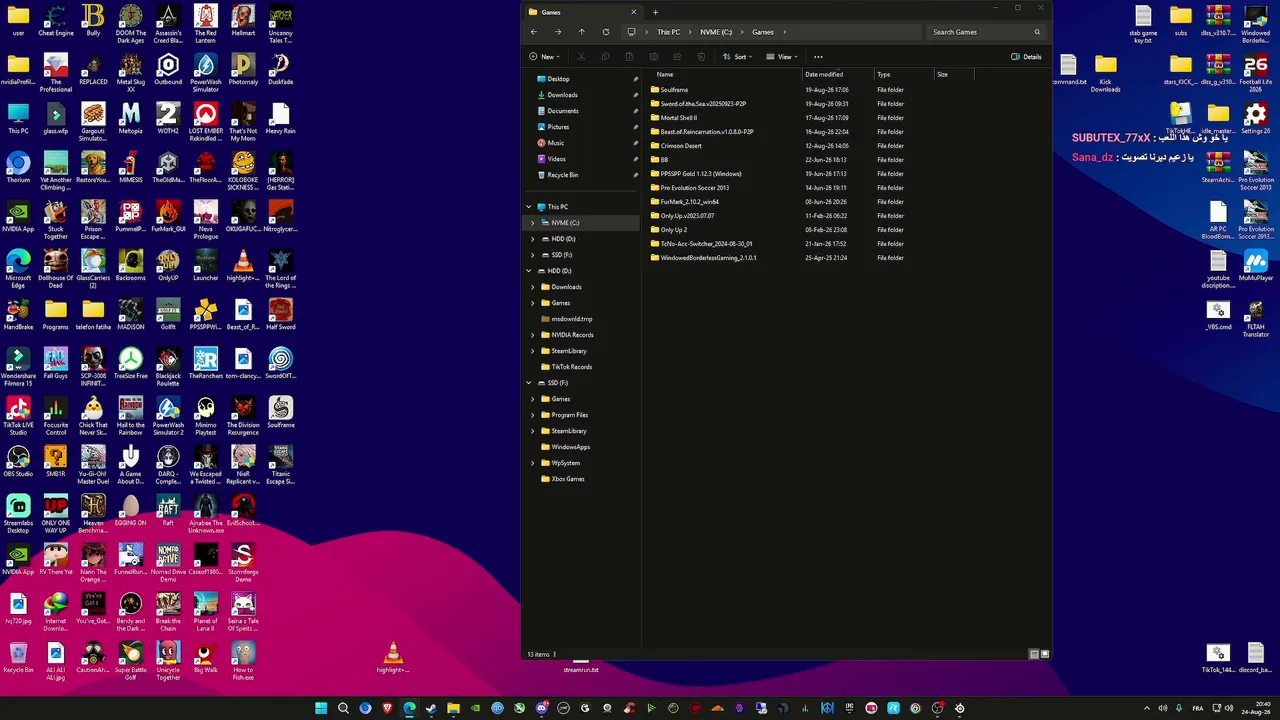Refresh the Games folder view
The height and width of the screenshot is (720, 1280).
(x=606, y=32)
